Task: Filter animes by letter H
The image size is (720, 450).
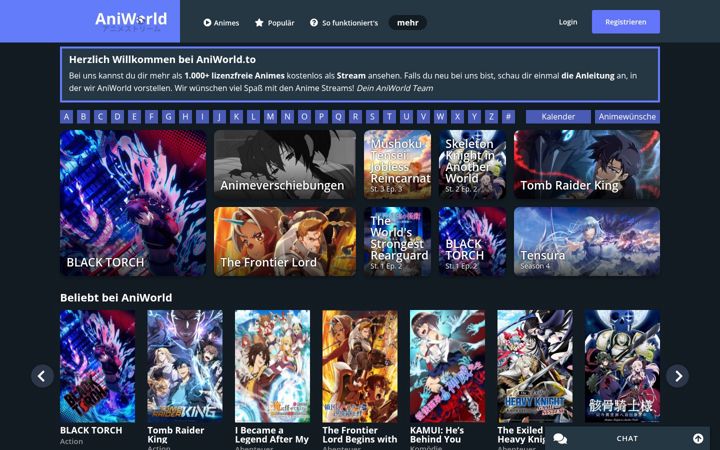Action: tap(186, 117)
